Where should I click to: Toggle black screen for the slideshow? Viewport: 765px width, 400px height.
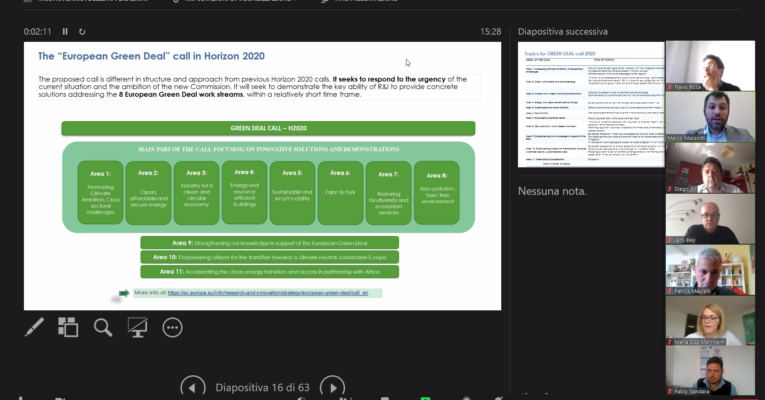(x=137, y=327)
